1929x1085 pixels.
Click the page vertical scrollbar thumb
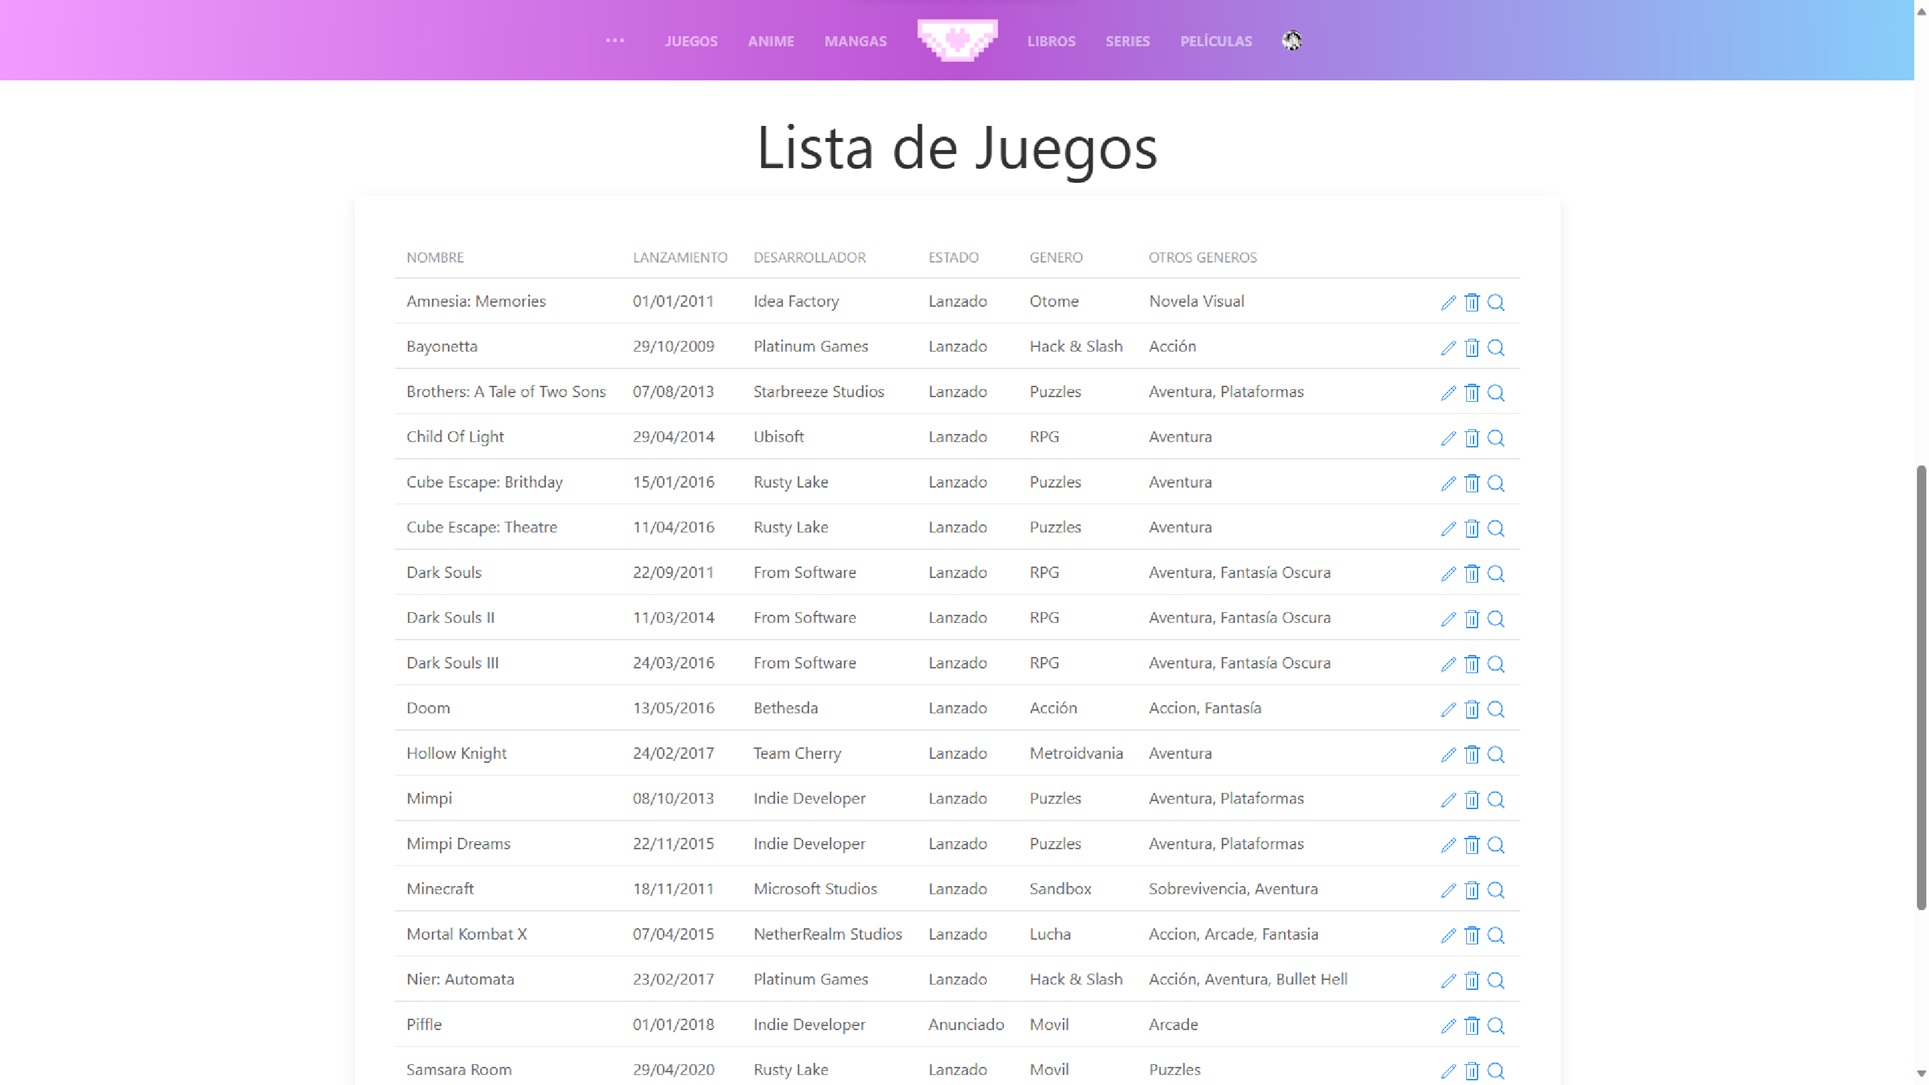1920,686
